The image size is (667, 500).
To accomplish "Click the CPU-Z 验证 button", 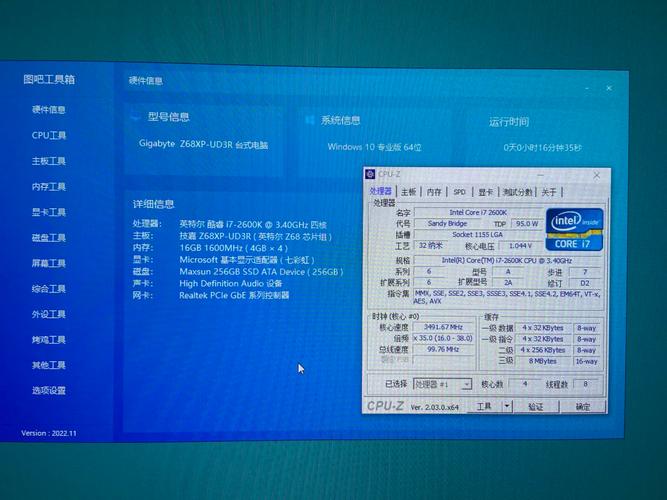I will coord(536,407).
